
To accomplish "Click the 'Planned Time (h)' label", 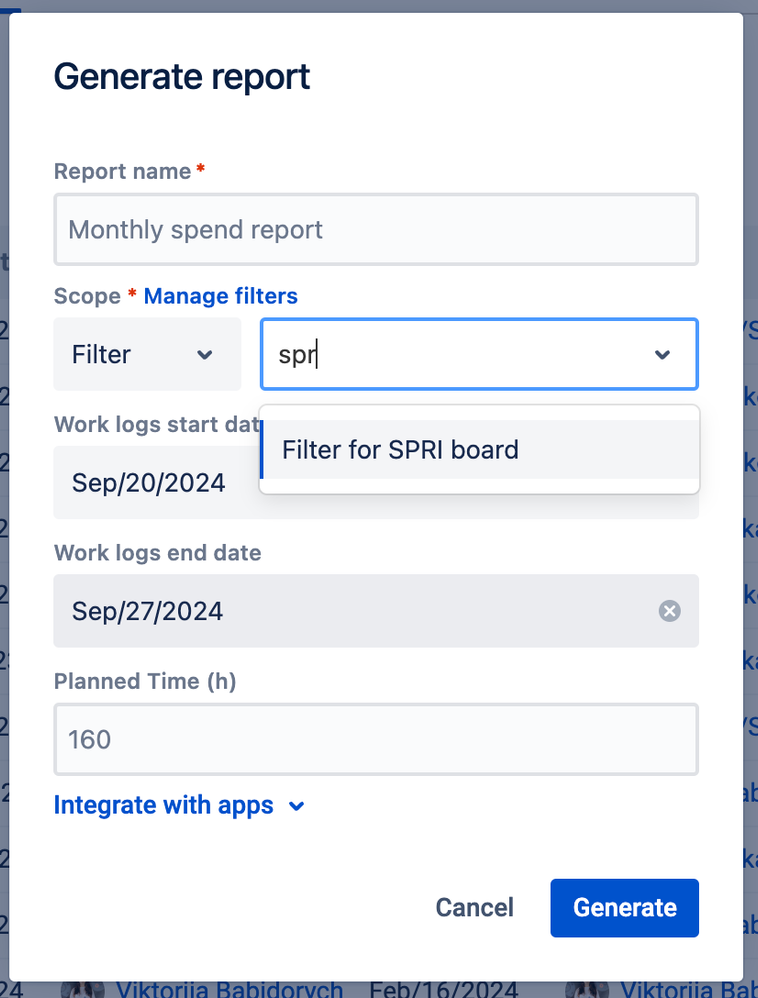I will click(x=144, y=681).
